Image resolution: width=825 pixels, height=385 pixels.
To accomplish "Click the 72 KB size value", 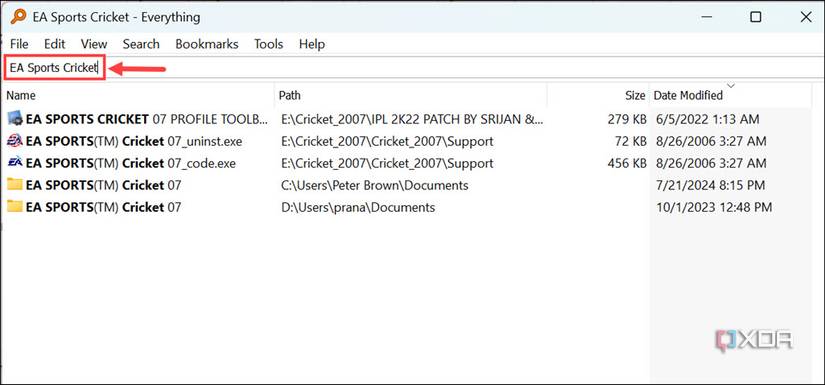I will [630, 141].
